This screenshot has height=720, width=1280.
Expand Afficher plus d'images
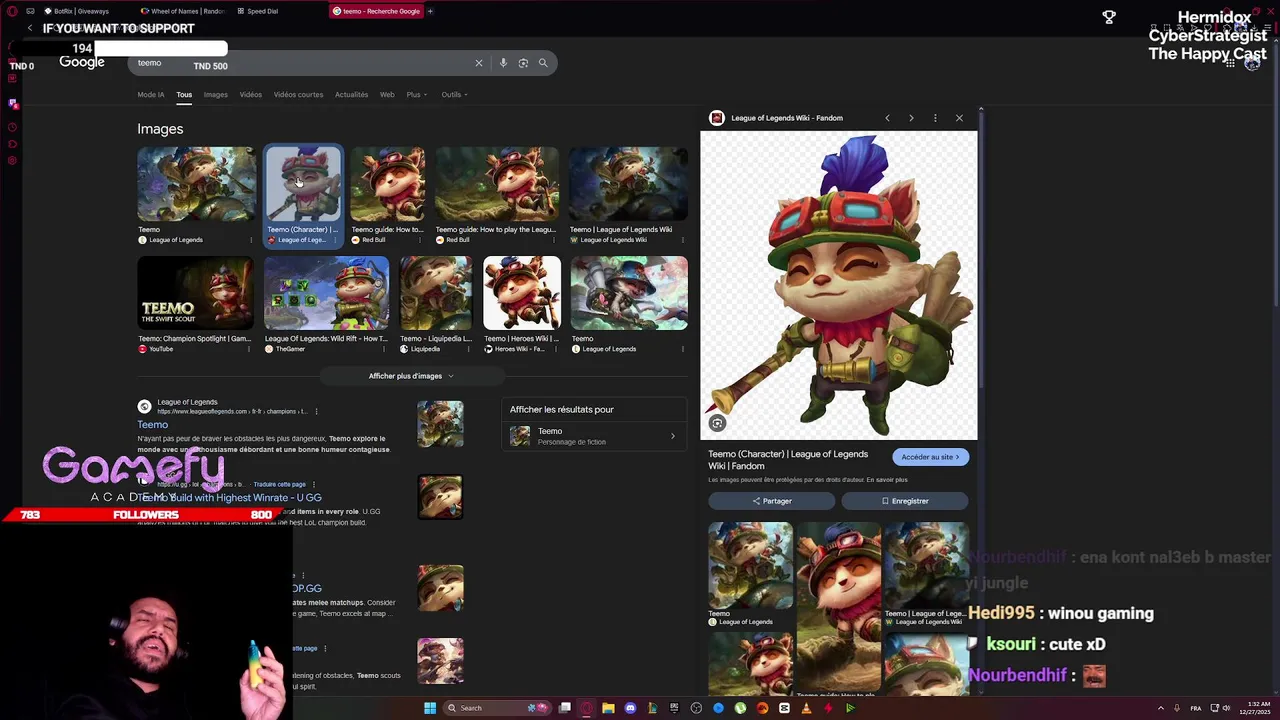(411, 376)
